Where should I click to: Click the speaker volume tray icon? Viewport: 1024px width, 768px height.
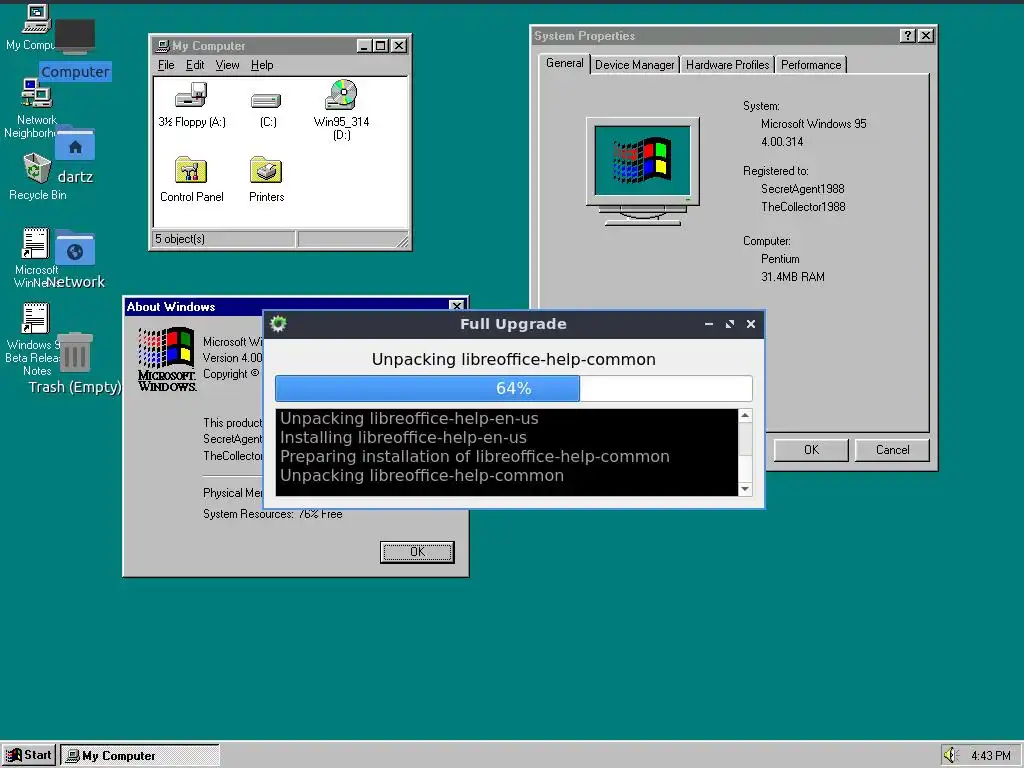(950, 755)
